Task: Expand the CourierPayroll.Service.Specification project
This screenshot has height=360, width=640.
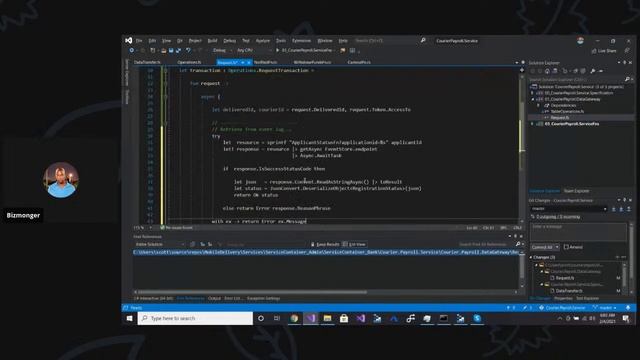Action: tap(532, 93)
